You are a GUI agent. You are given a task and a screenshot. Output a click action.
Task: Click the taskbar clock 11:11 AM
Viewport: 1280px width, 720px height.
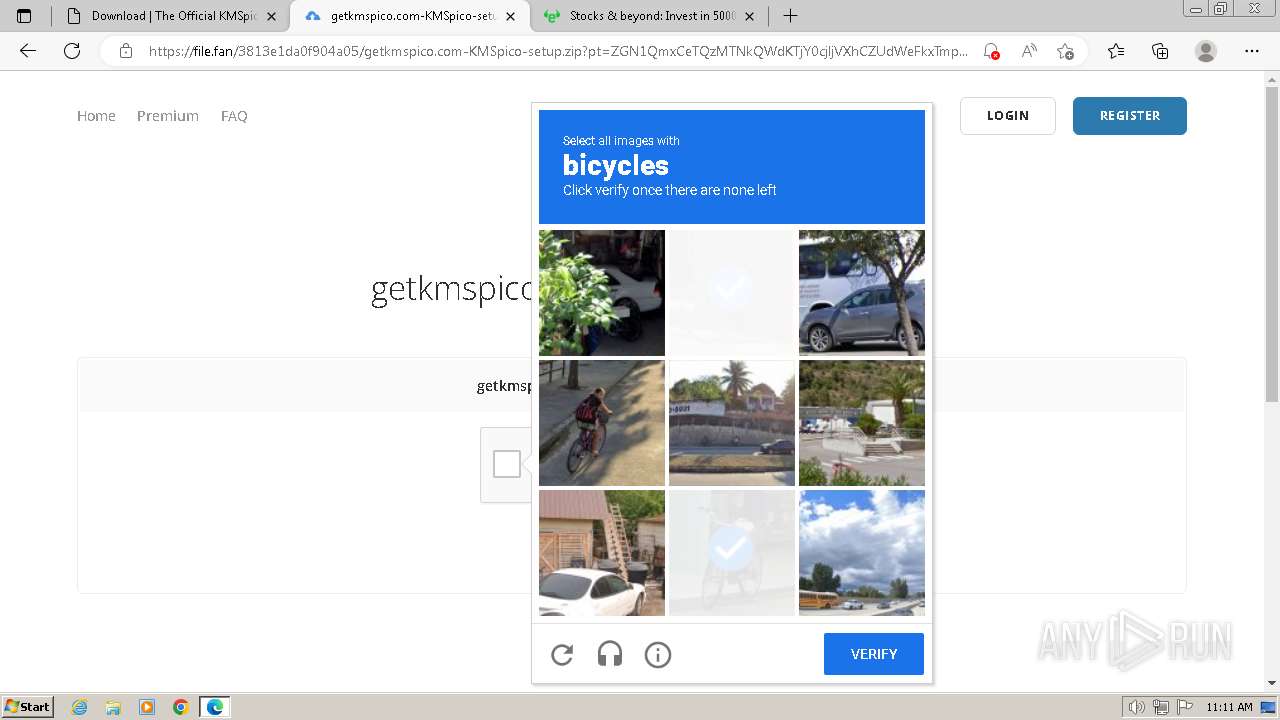pyautogui.click(x=1229, y=707)
